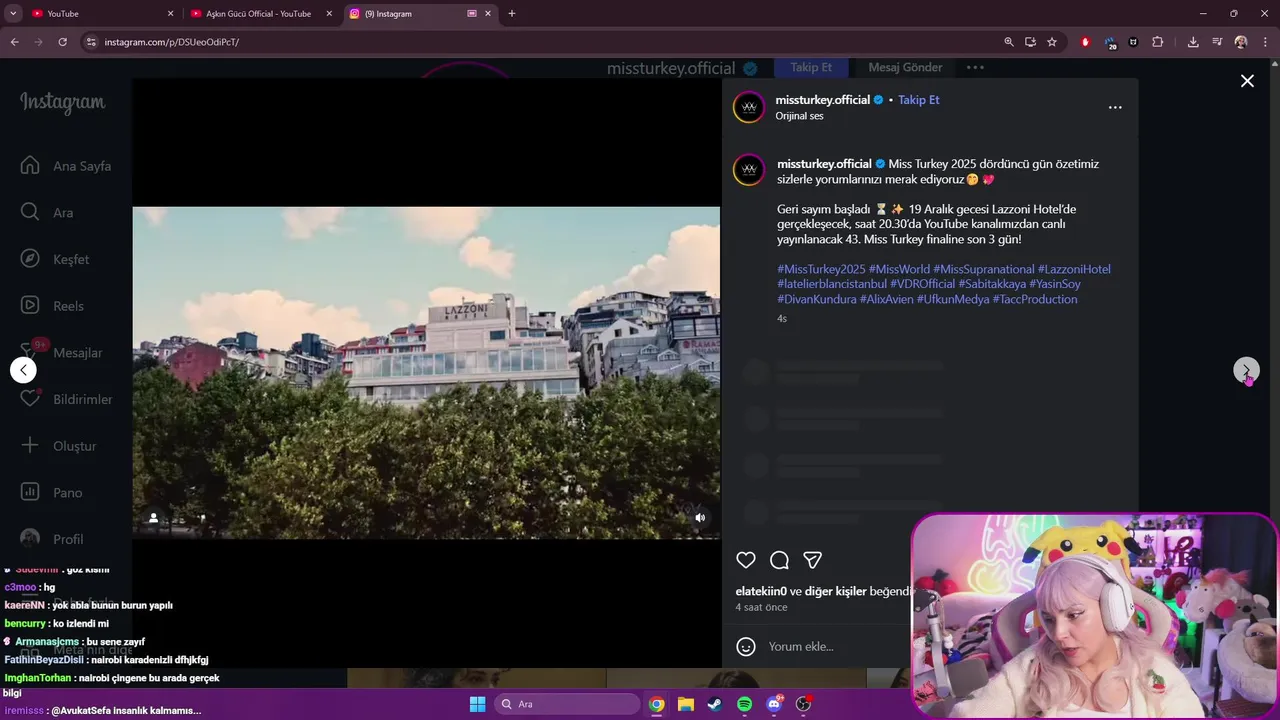Open hashtag #TaccProduction
1280x720 pixels.
click(x=1035, y=299)
